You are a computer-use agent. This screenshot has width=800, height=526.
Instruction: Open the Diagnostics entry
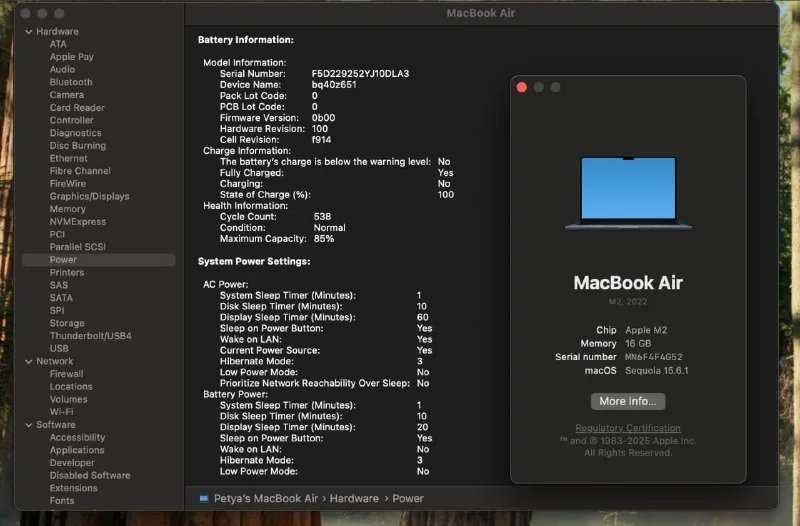click(76, 133)
